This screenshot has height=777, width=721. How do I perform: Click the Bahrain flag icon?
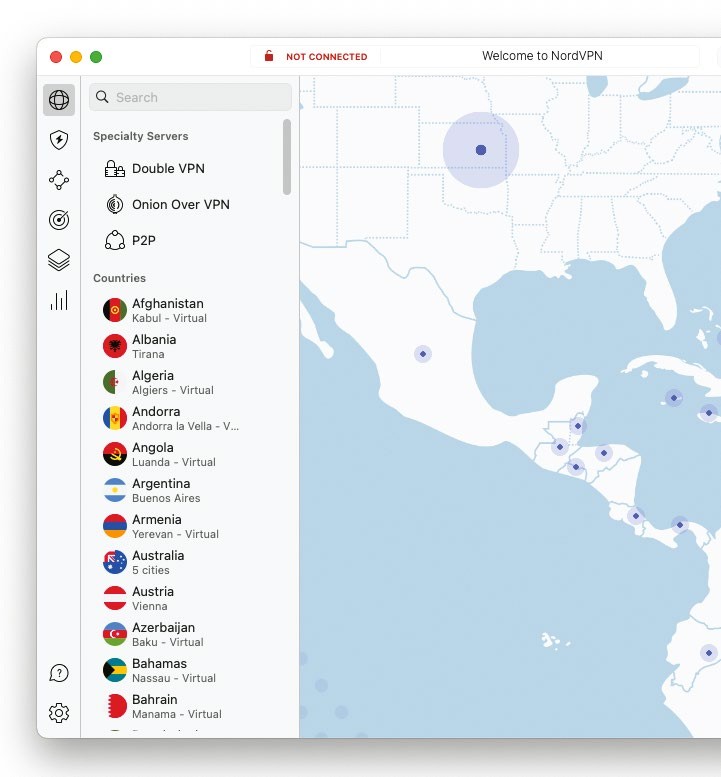click(x=115, y=706)
